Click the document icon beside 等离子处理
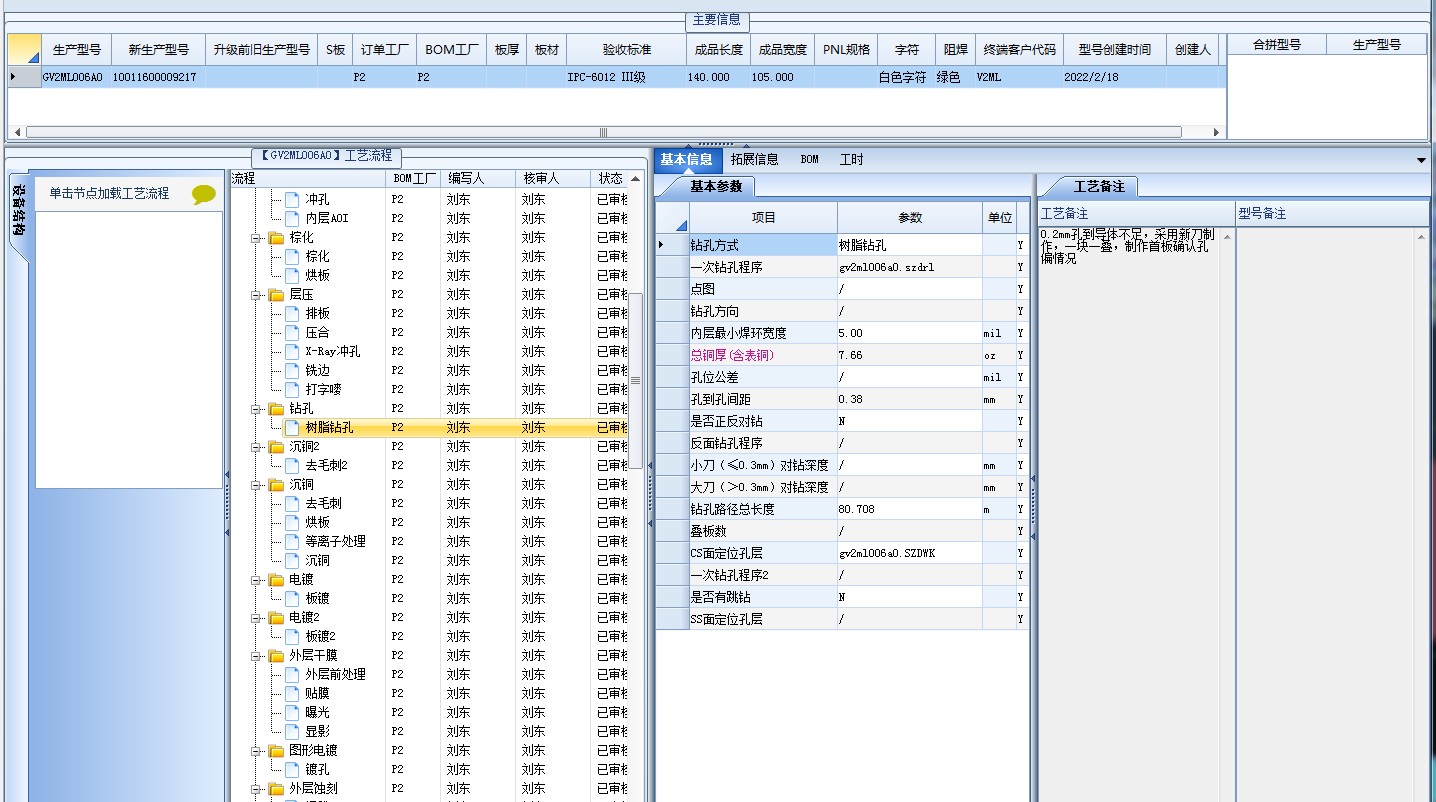 pos(292,541)
